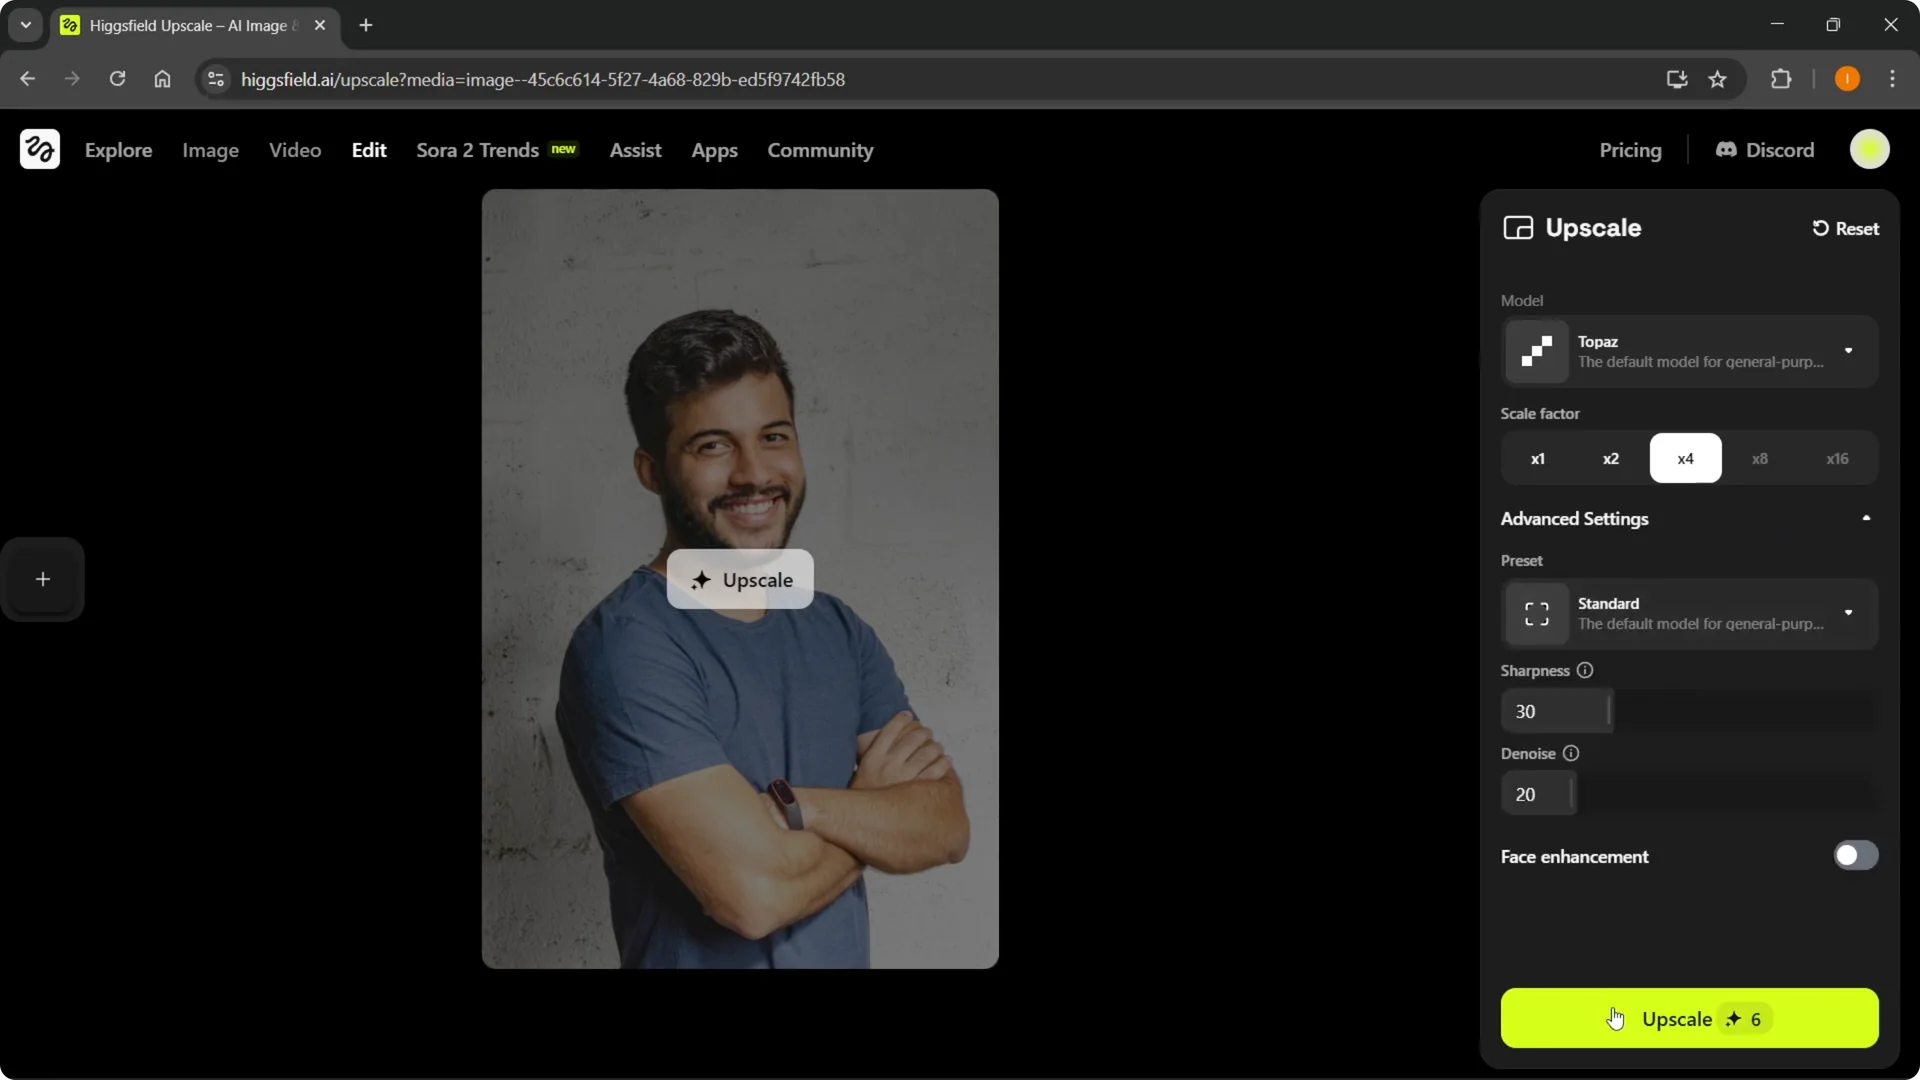Open the Topaz model dropdown

pyautogui.click(x=1849, y=351)
